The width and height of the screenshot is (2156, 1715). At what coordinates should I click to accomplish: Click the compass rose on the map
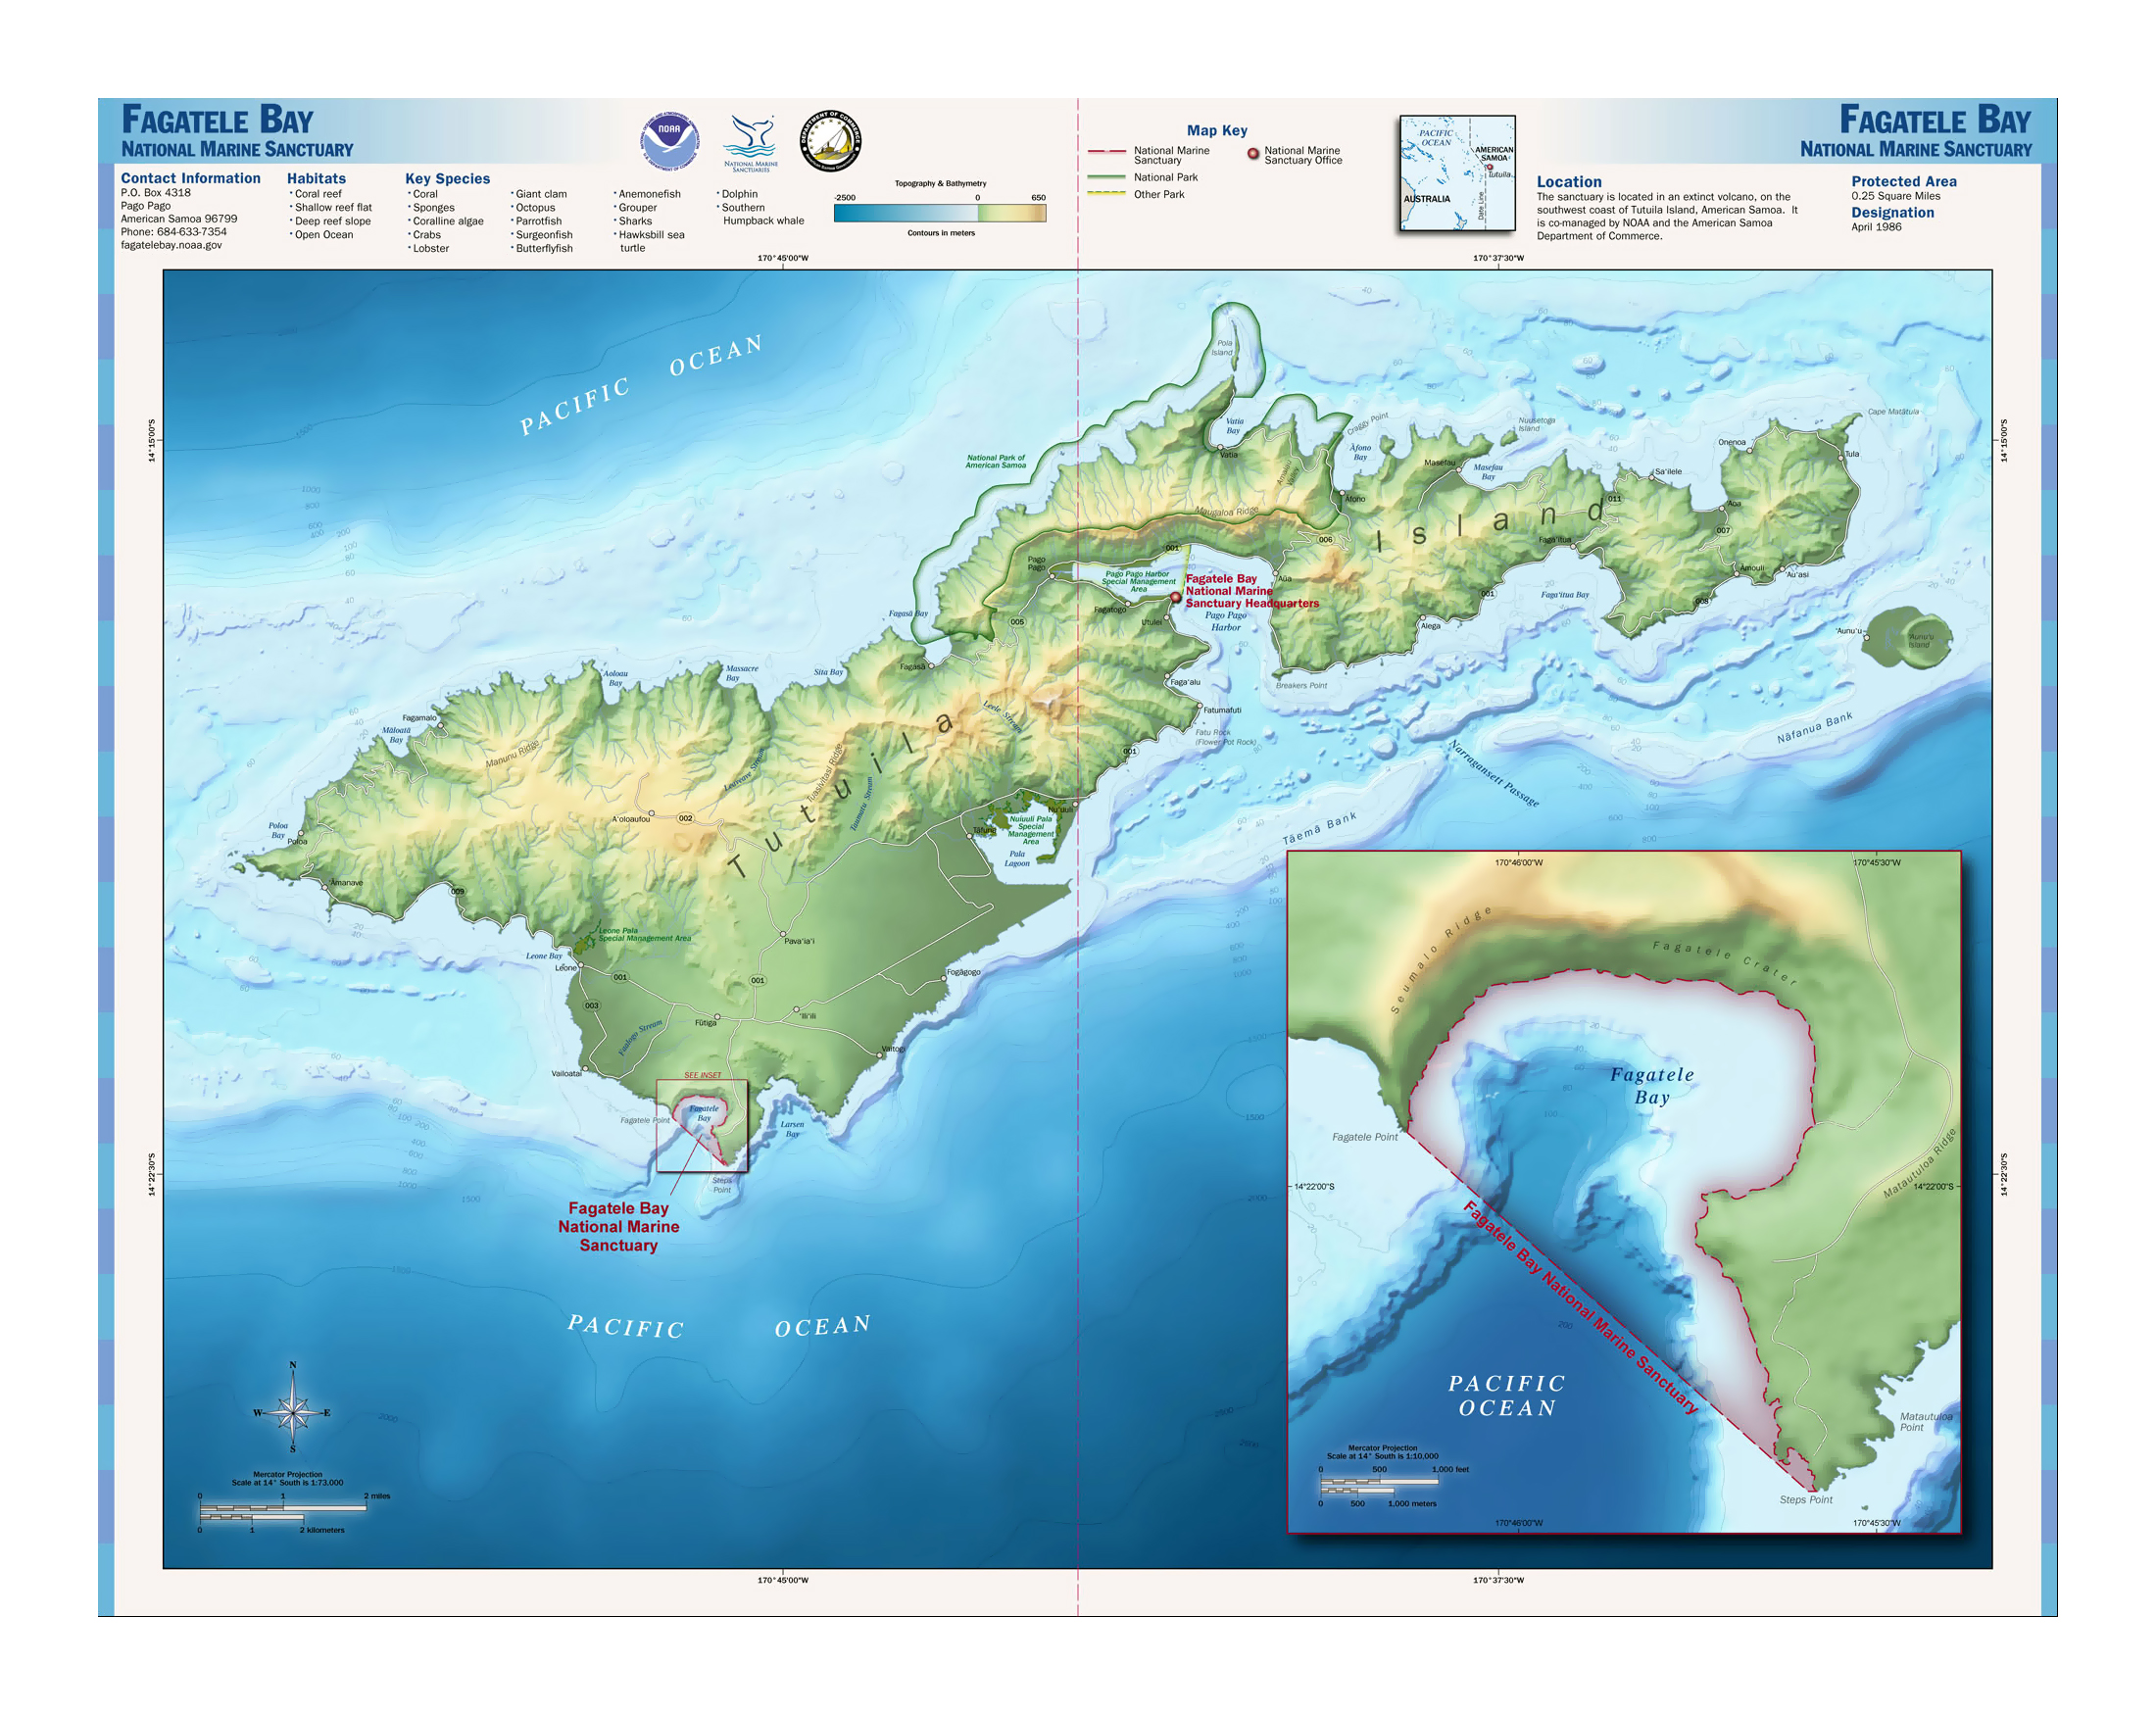tap(292, 1408)
